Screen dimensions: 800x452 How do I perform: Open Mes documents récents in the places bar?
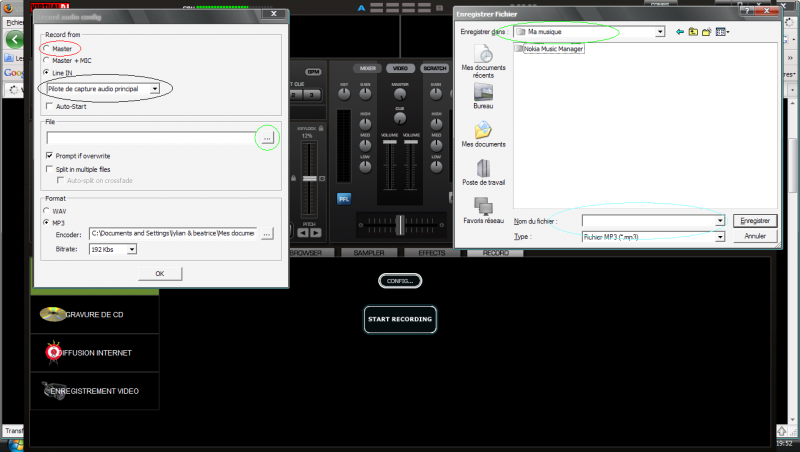coord(483,62)
